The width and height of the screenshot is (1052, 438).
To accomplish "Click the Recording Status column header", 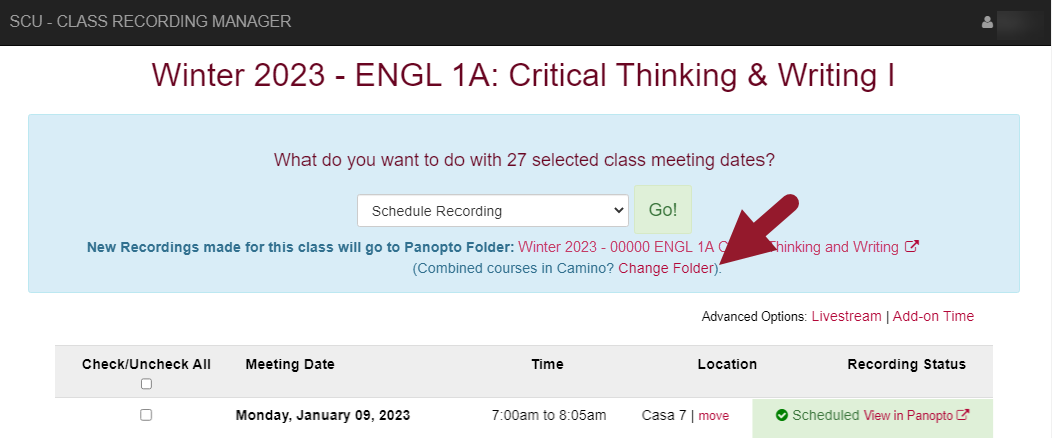I will pyautogui.click(x=906, y=364).
